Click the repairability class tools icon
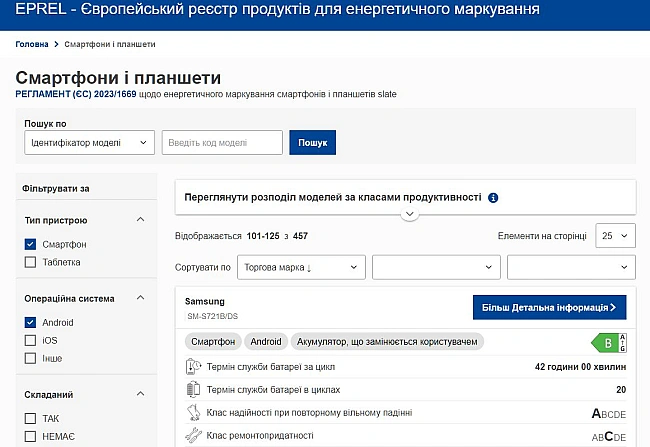This screenshot has height=447, width=650. [193, 435]
